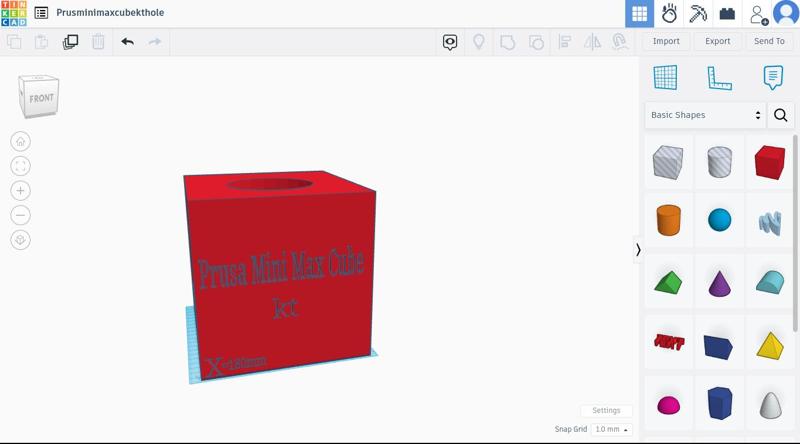Select the blue Sphere shape
This screenshot has height=444, width=800.
pos(719,220)
